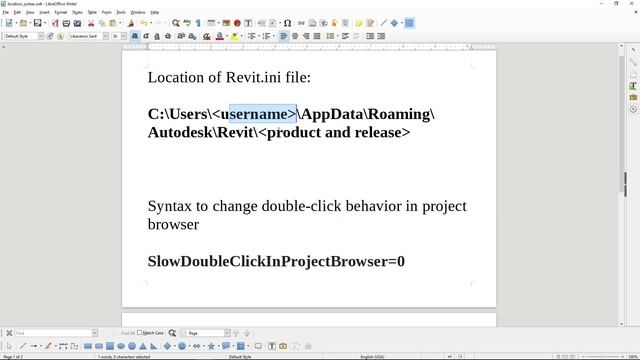Click the Insert chart icon
The image size is (640, 360).
[237, 23]
